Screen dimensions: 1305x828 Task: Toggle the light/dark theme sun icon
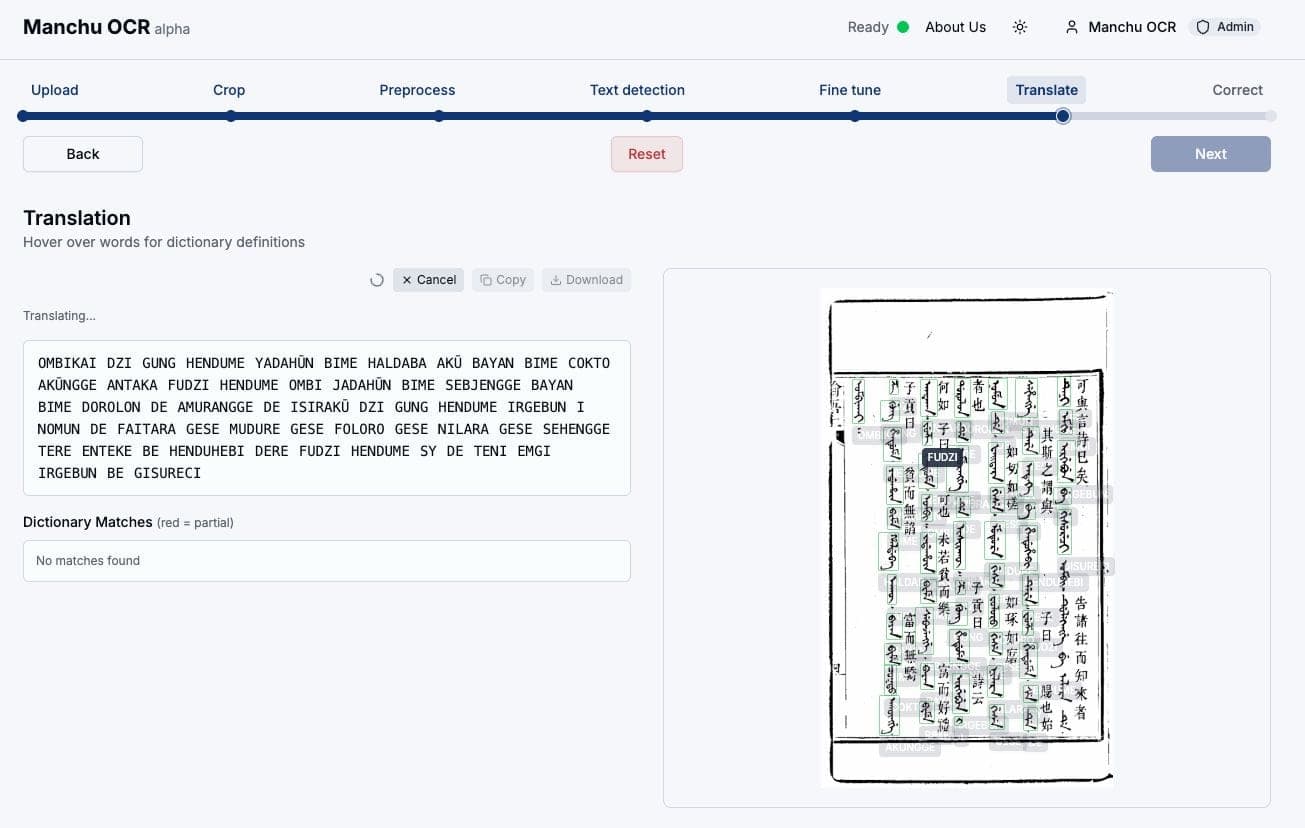click(x=1020, y=27)
